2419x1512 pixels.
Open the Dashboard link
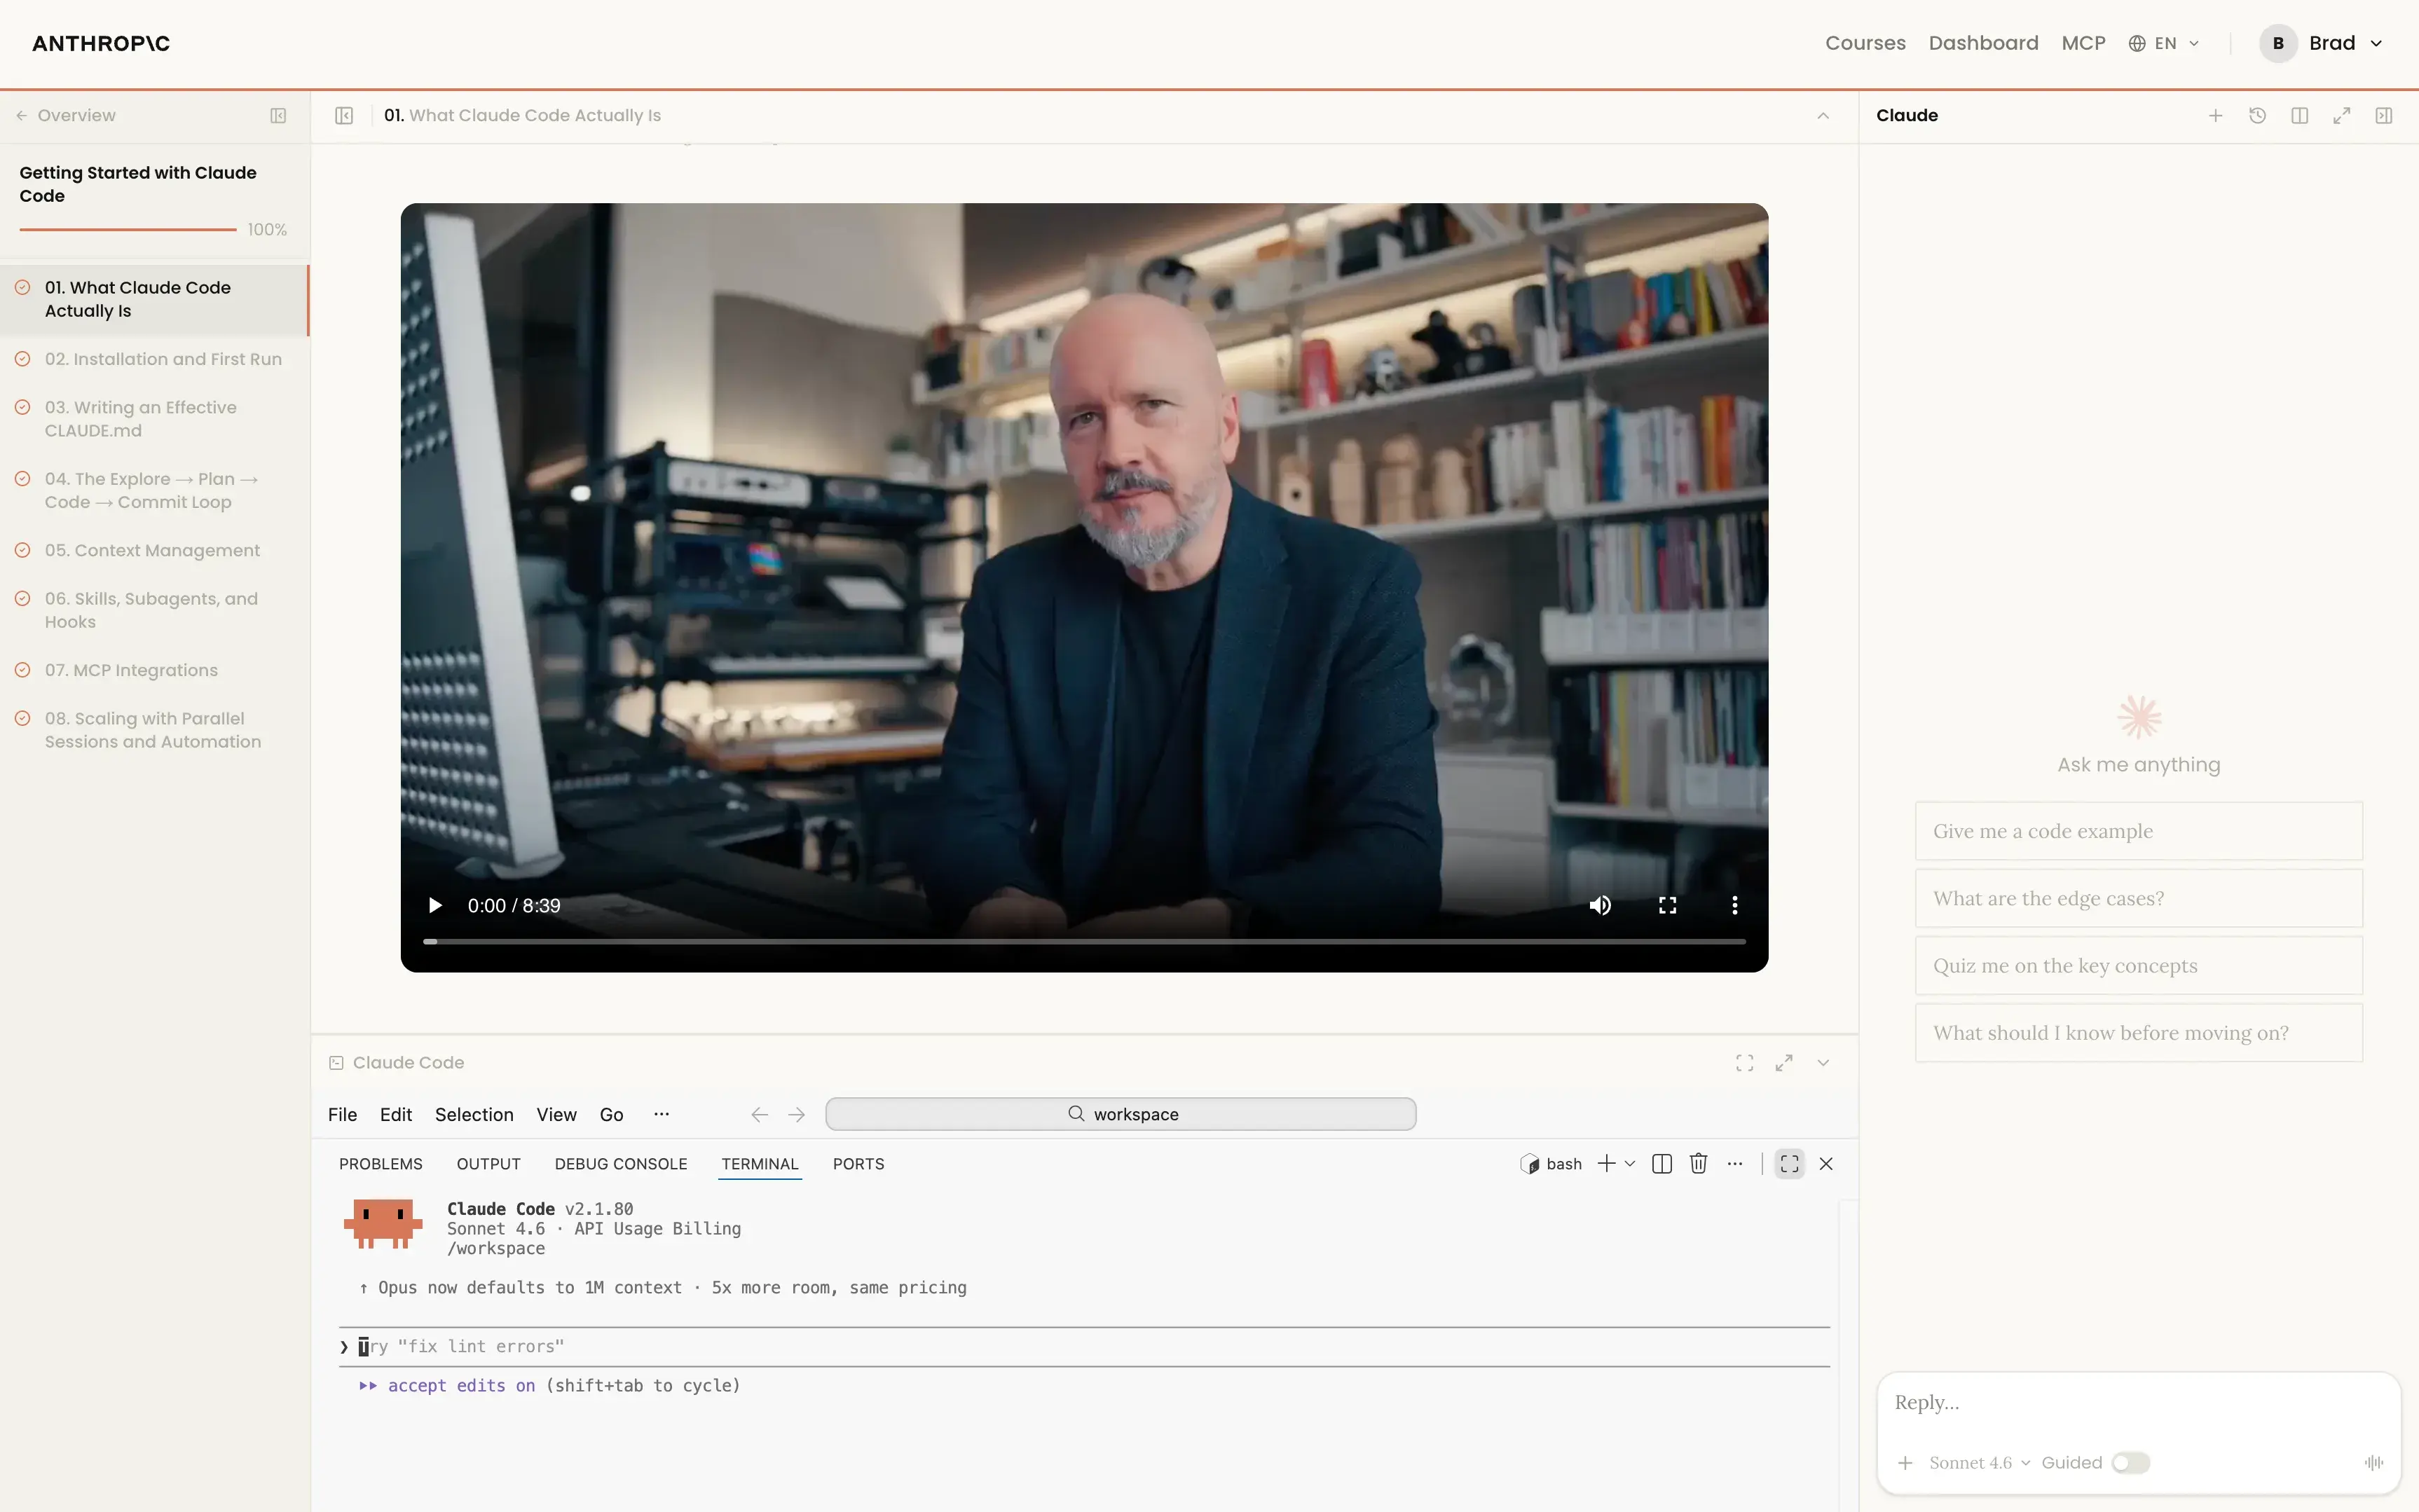click(x=1983, y=43)
